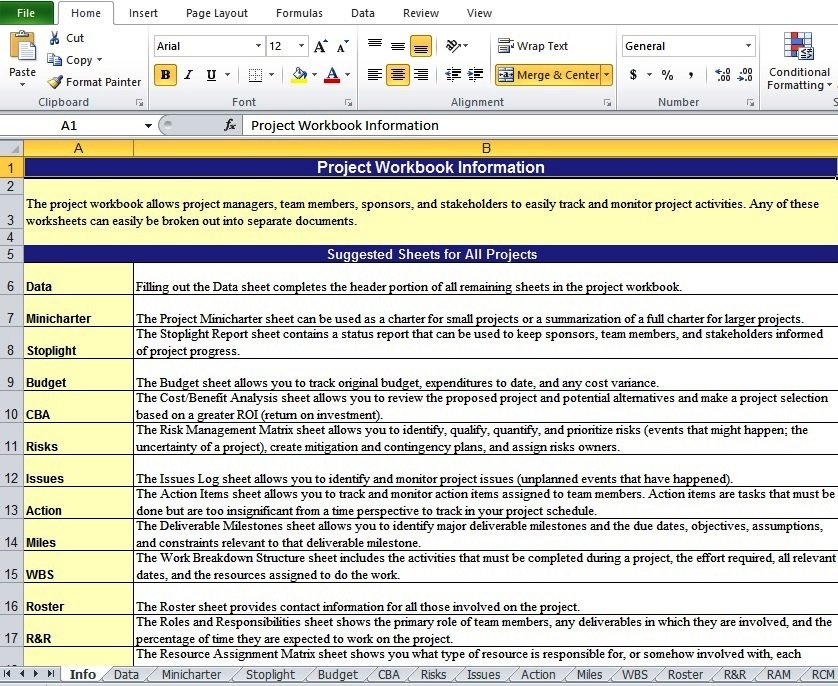The width and height of the screenshot is (838, 686).
Task: Apply the red Font Color
Action: (332, 75)
